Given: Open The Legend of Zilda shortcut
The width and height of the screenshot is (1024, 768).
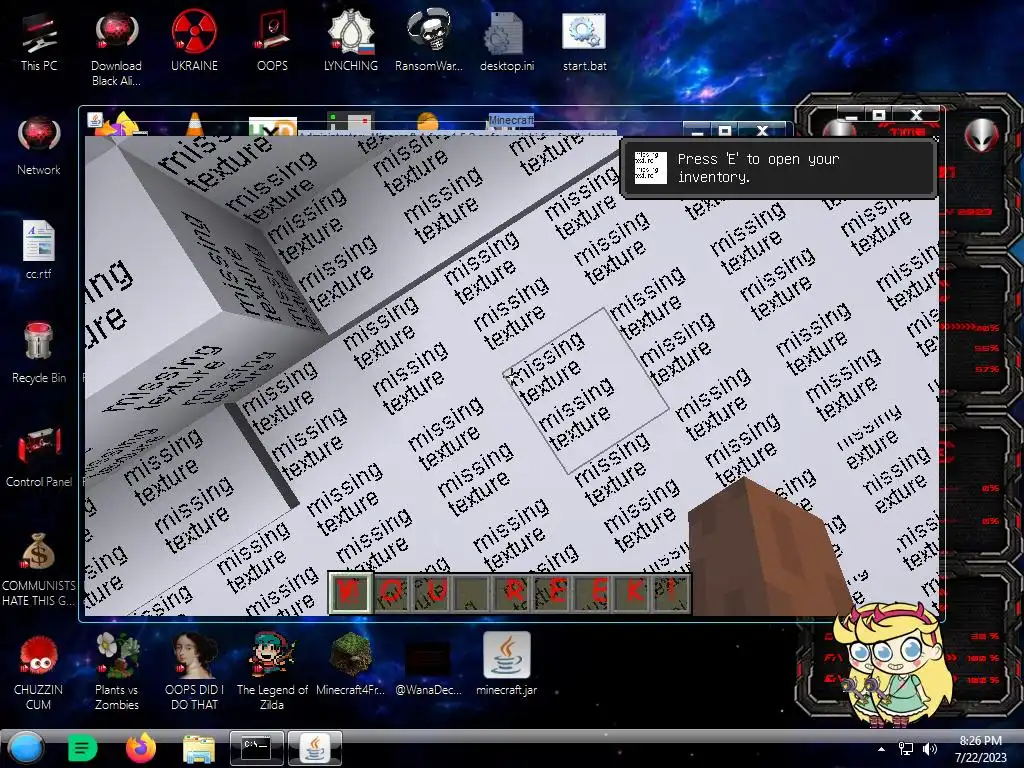Looking at the screenshot, I should tap(272, 671).
